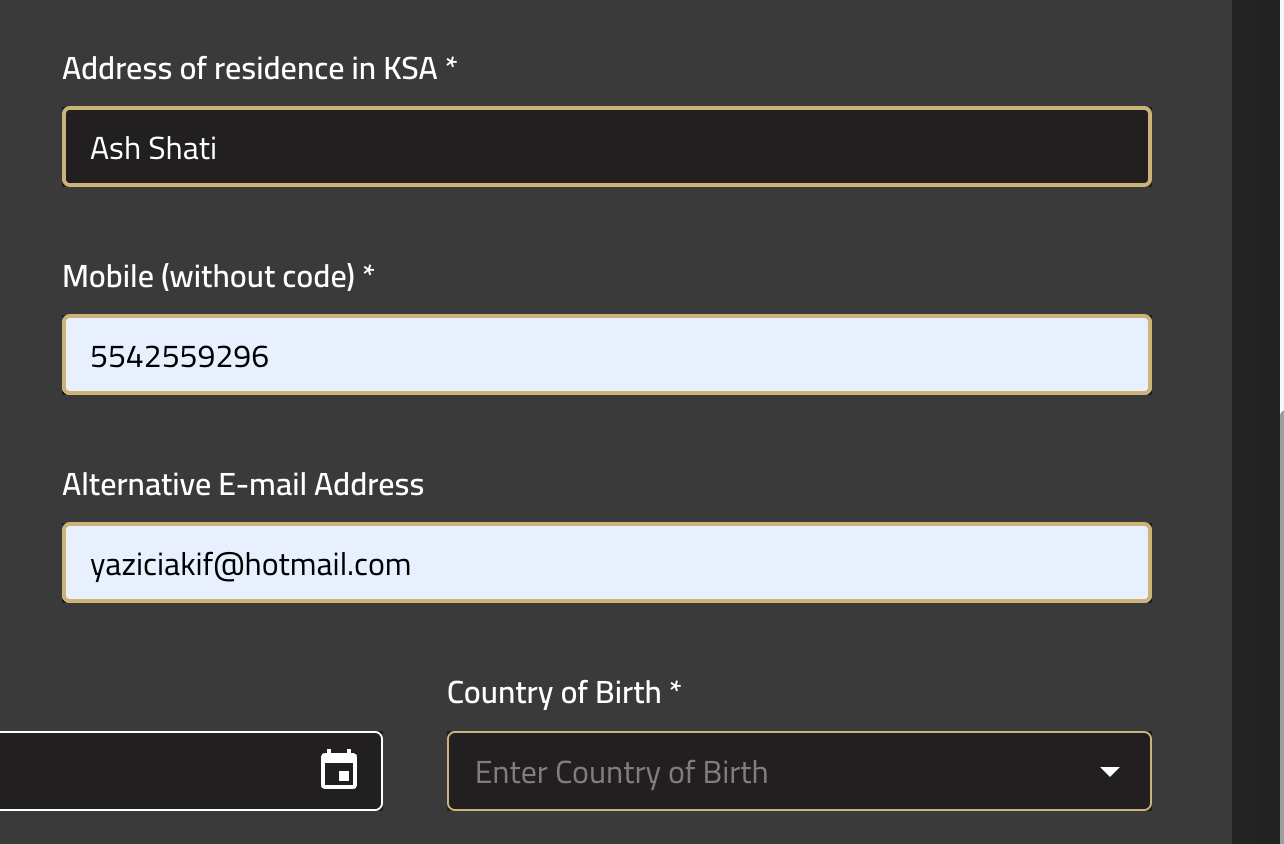The height and width of the screenshot is (844, 1284).
Task: Click the date input box beside calendar icon
Action: pos(190,771)
